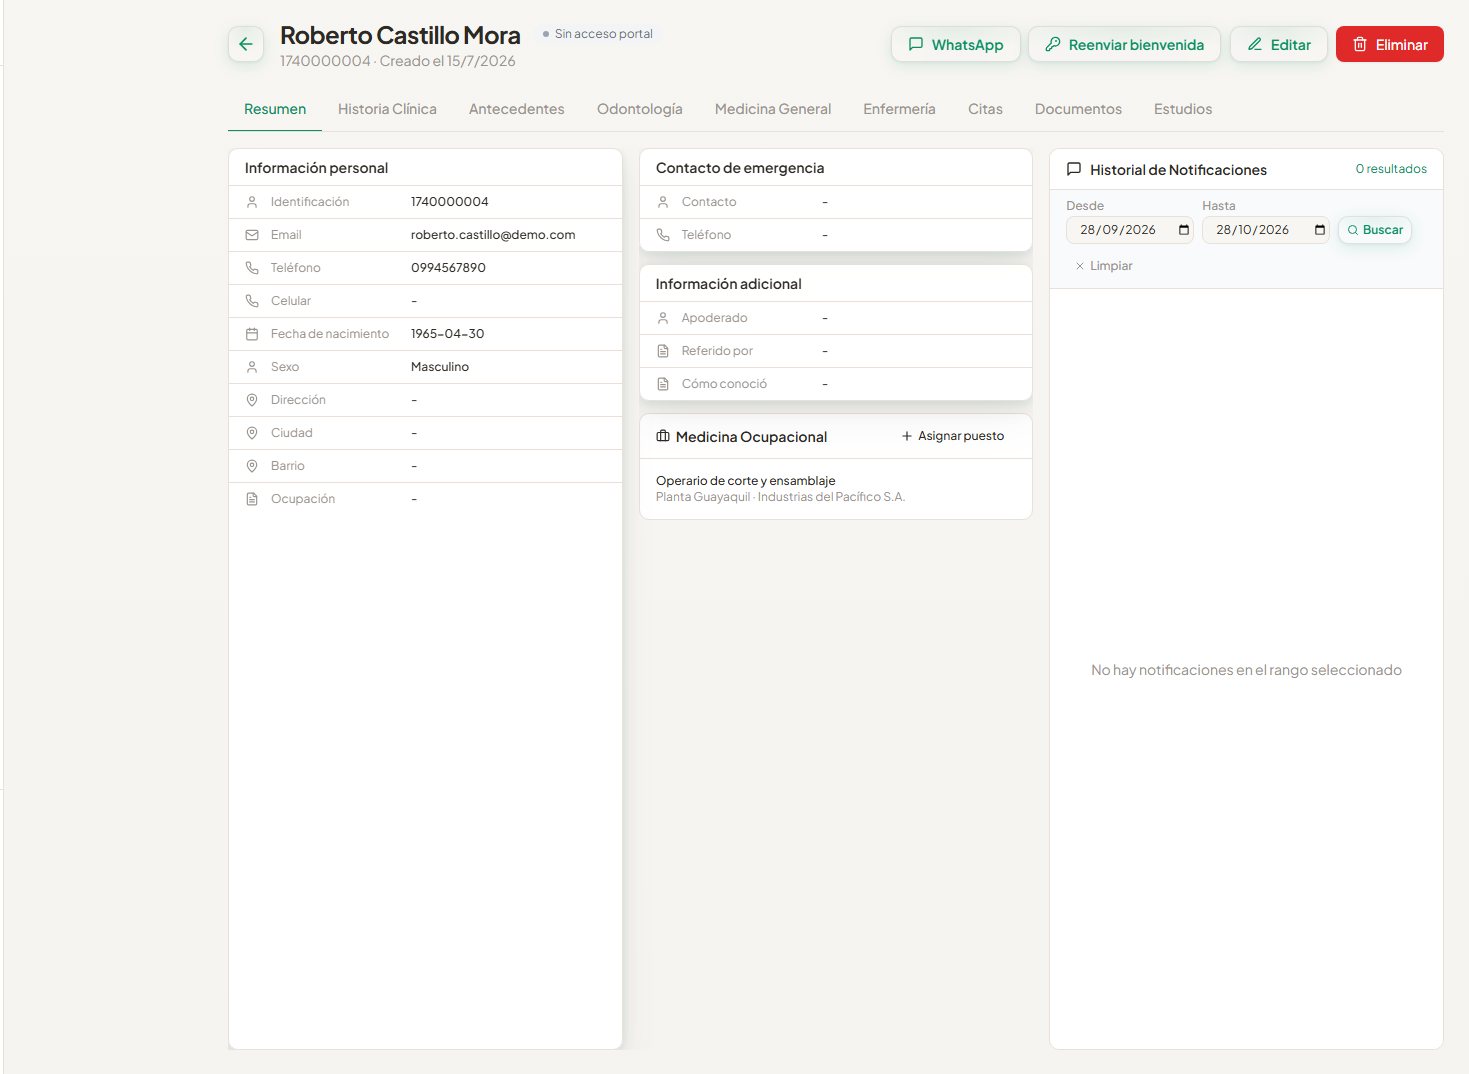The image size is (1469, 1074).
Task: Click Reenviar bienvenida button
Action: 1124,44
